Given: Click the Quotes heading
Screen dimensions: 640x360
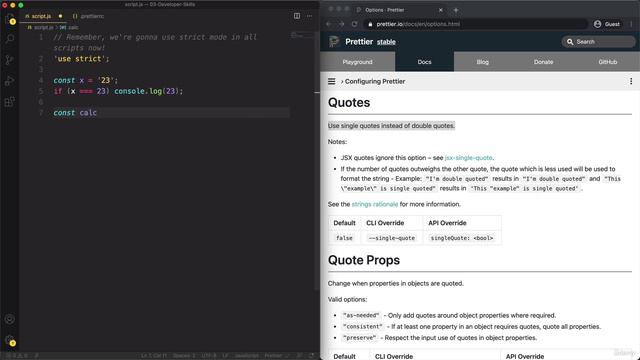Looking at the screenshot, I should pos(349,102).
